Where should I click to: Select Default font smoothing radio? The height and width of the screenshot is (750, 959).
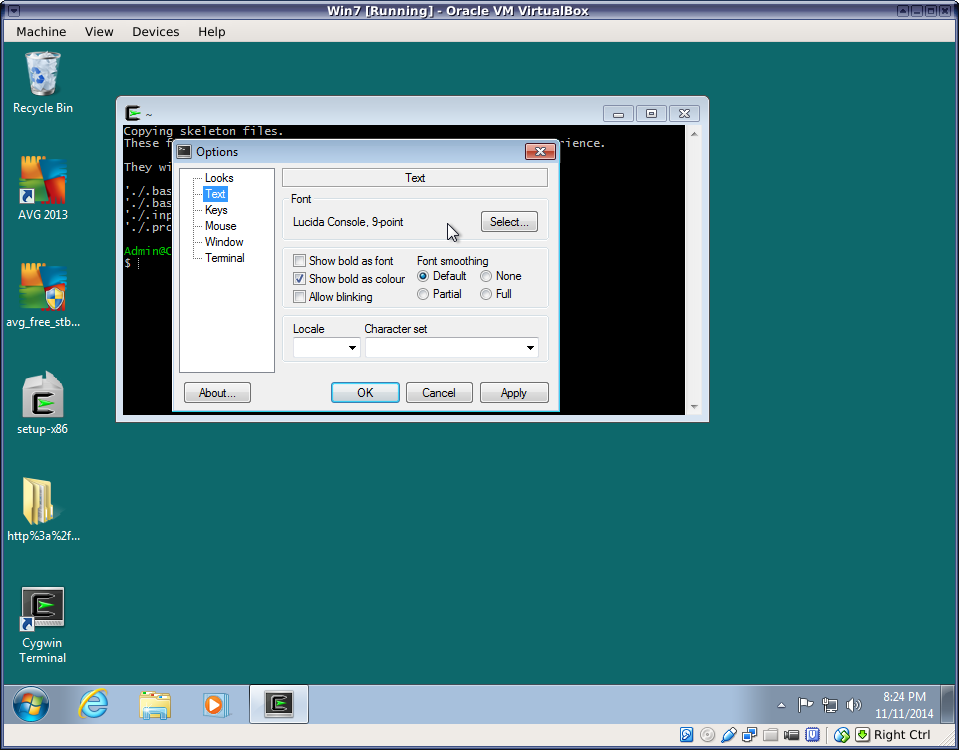point(423,277)
